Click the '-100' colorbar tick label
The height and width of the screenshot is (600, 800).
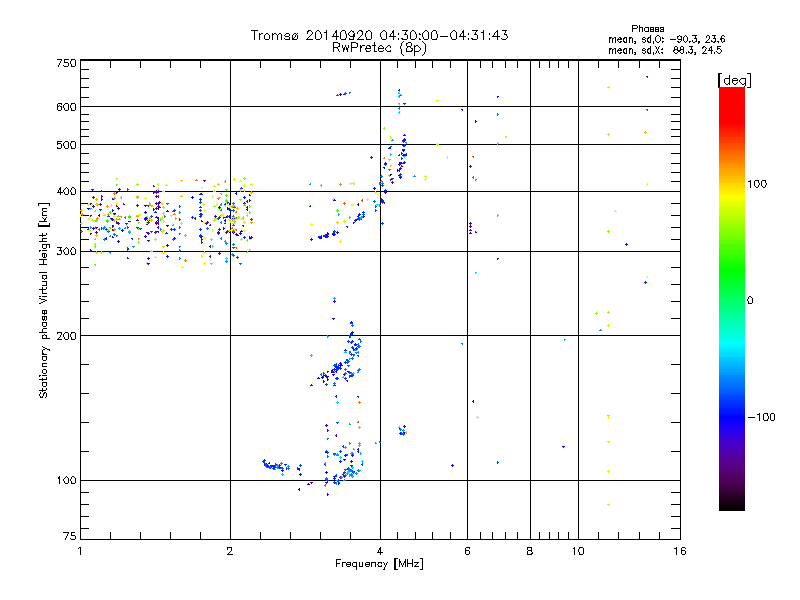coord(761,417)
